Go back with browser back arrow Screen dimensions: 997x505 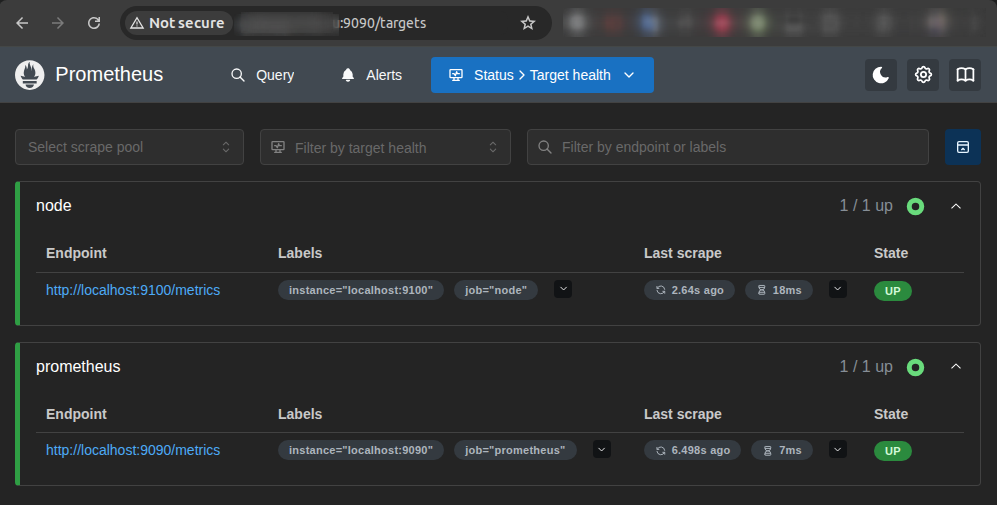tap(22, 23)
